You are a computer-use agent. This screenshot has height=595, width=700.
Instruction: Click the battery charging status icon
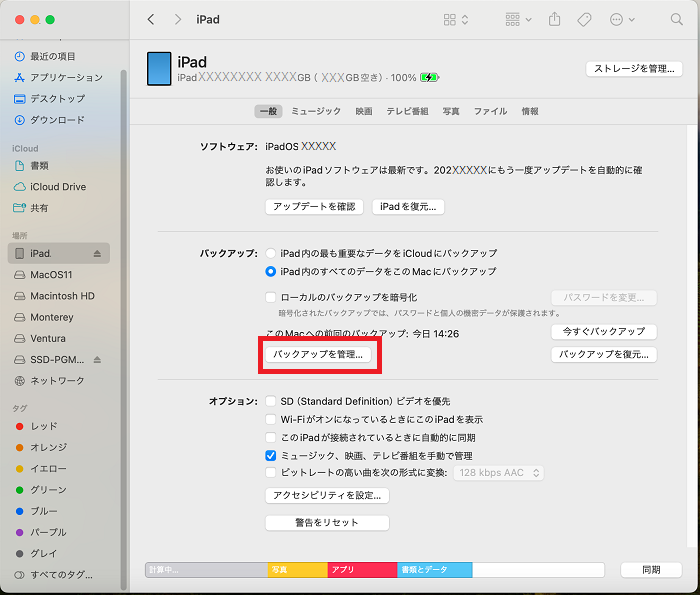click(430, 78)
